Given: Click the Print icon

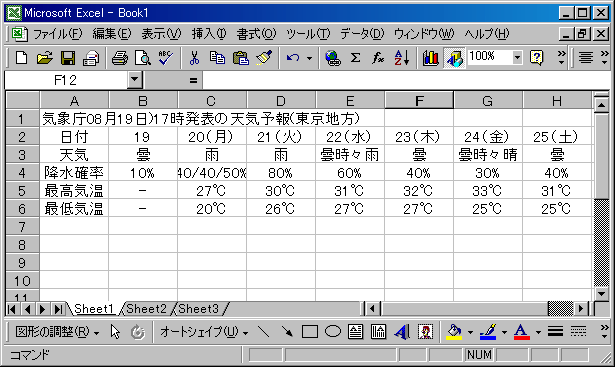Looking at the screenshot, I should coord(119,58).
